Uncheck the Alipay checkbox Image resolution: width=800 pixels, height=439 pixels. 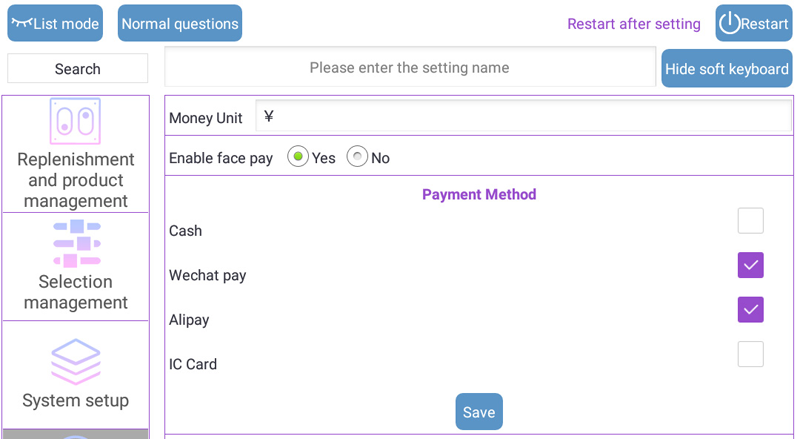coord(751,309)
